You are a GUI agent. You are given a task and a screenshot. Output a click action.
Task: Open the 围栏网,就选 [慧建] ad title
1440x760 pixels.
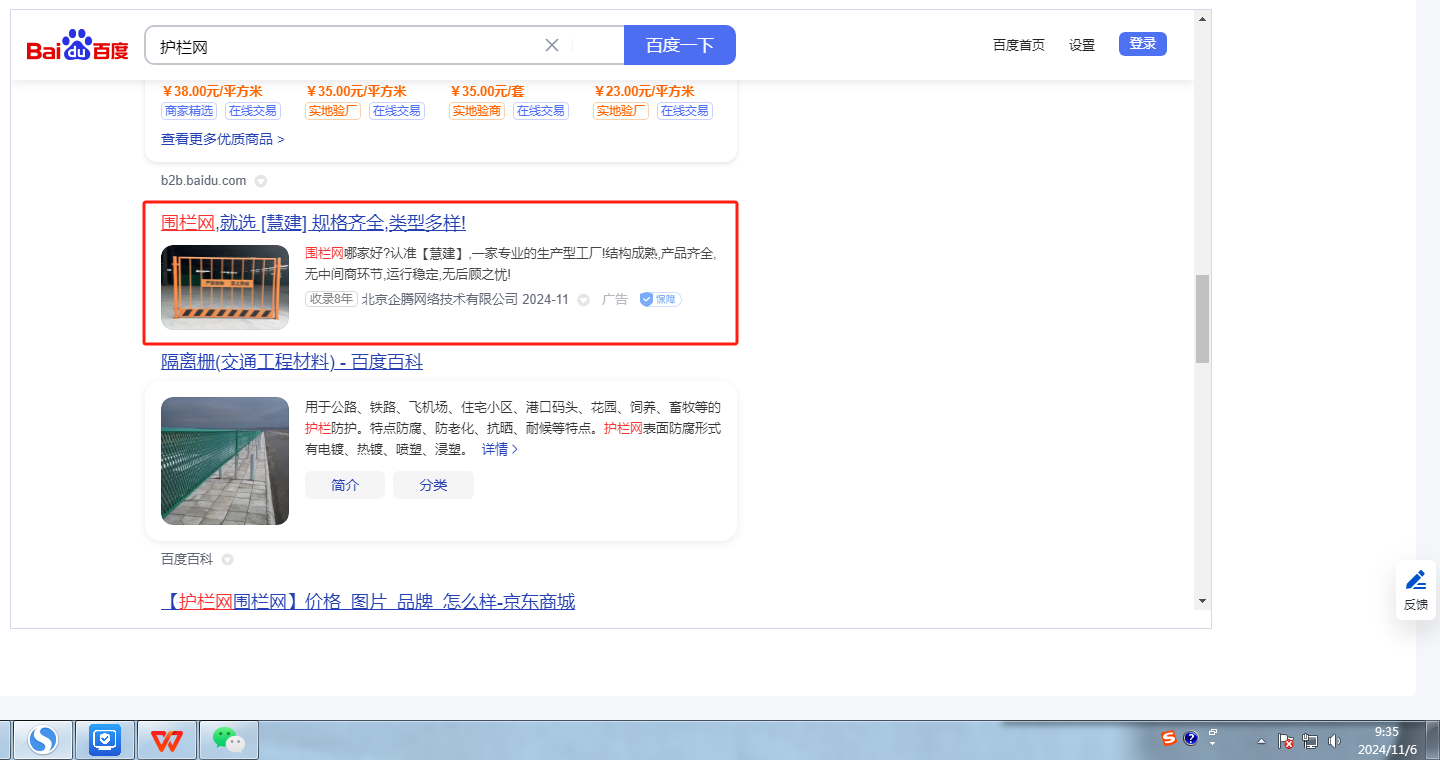314,223
